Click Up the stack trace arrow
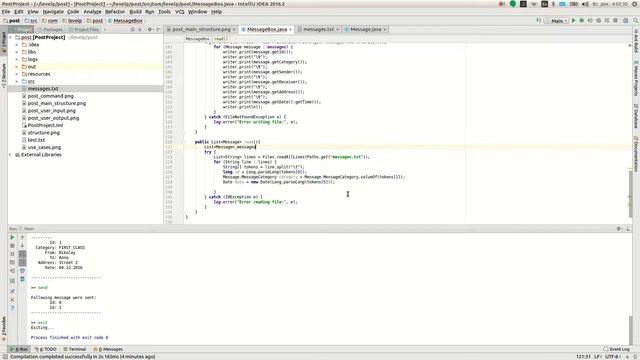This screenshot has height=360, width=640. click(22, 237)
